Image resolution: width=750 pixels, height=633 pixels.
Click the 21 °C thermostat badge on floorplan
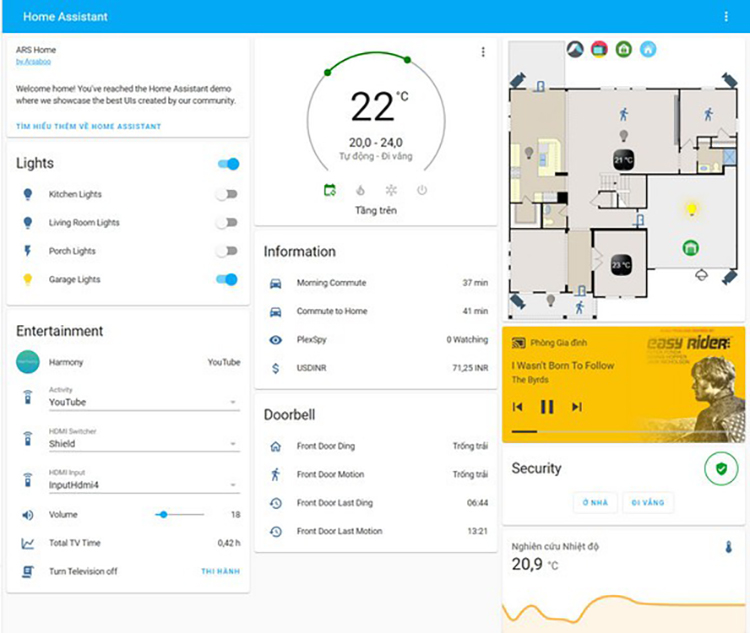tap(623, 159)
